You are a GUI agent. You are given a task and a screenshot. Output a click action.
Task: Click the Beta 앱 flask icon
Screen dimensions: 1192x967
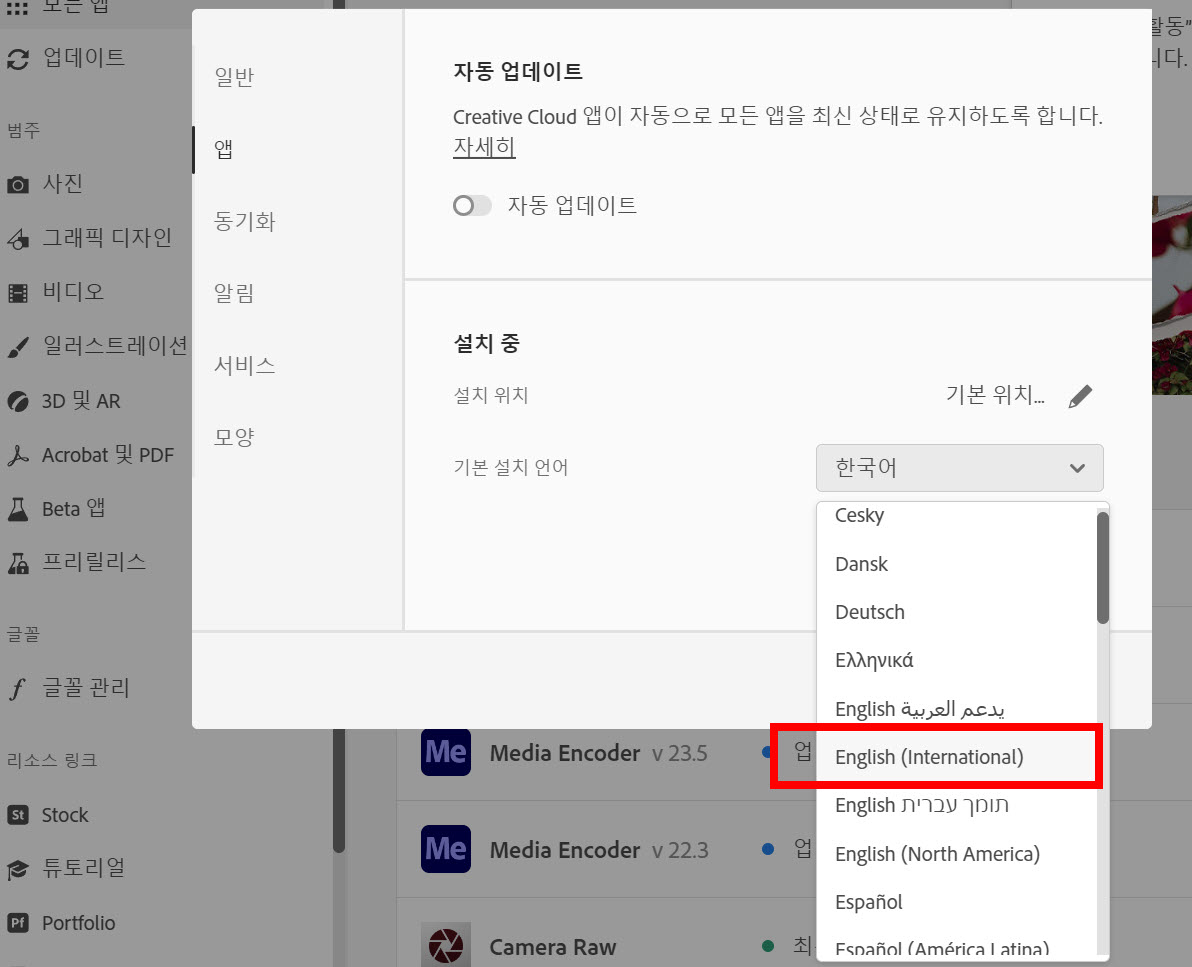coord(17,509)
